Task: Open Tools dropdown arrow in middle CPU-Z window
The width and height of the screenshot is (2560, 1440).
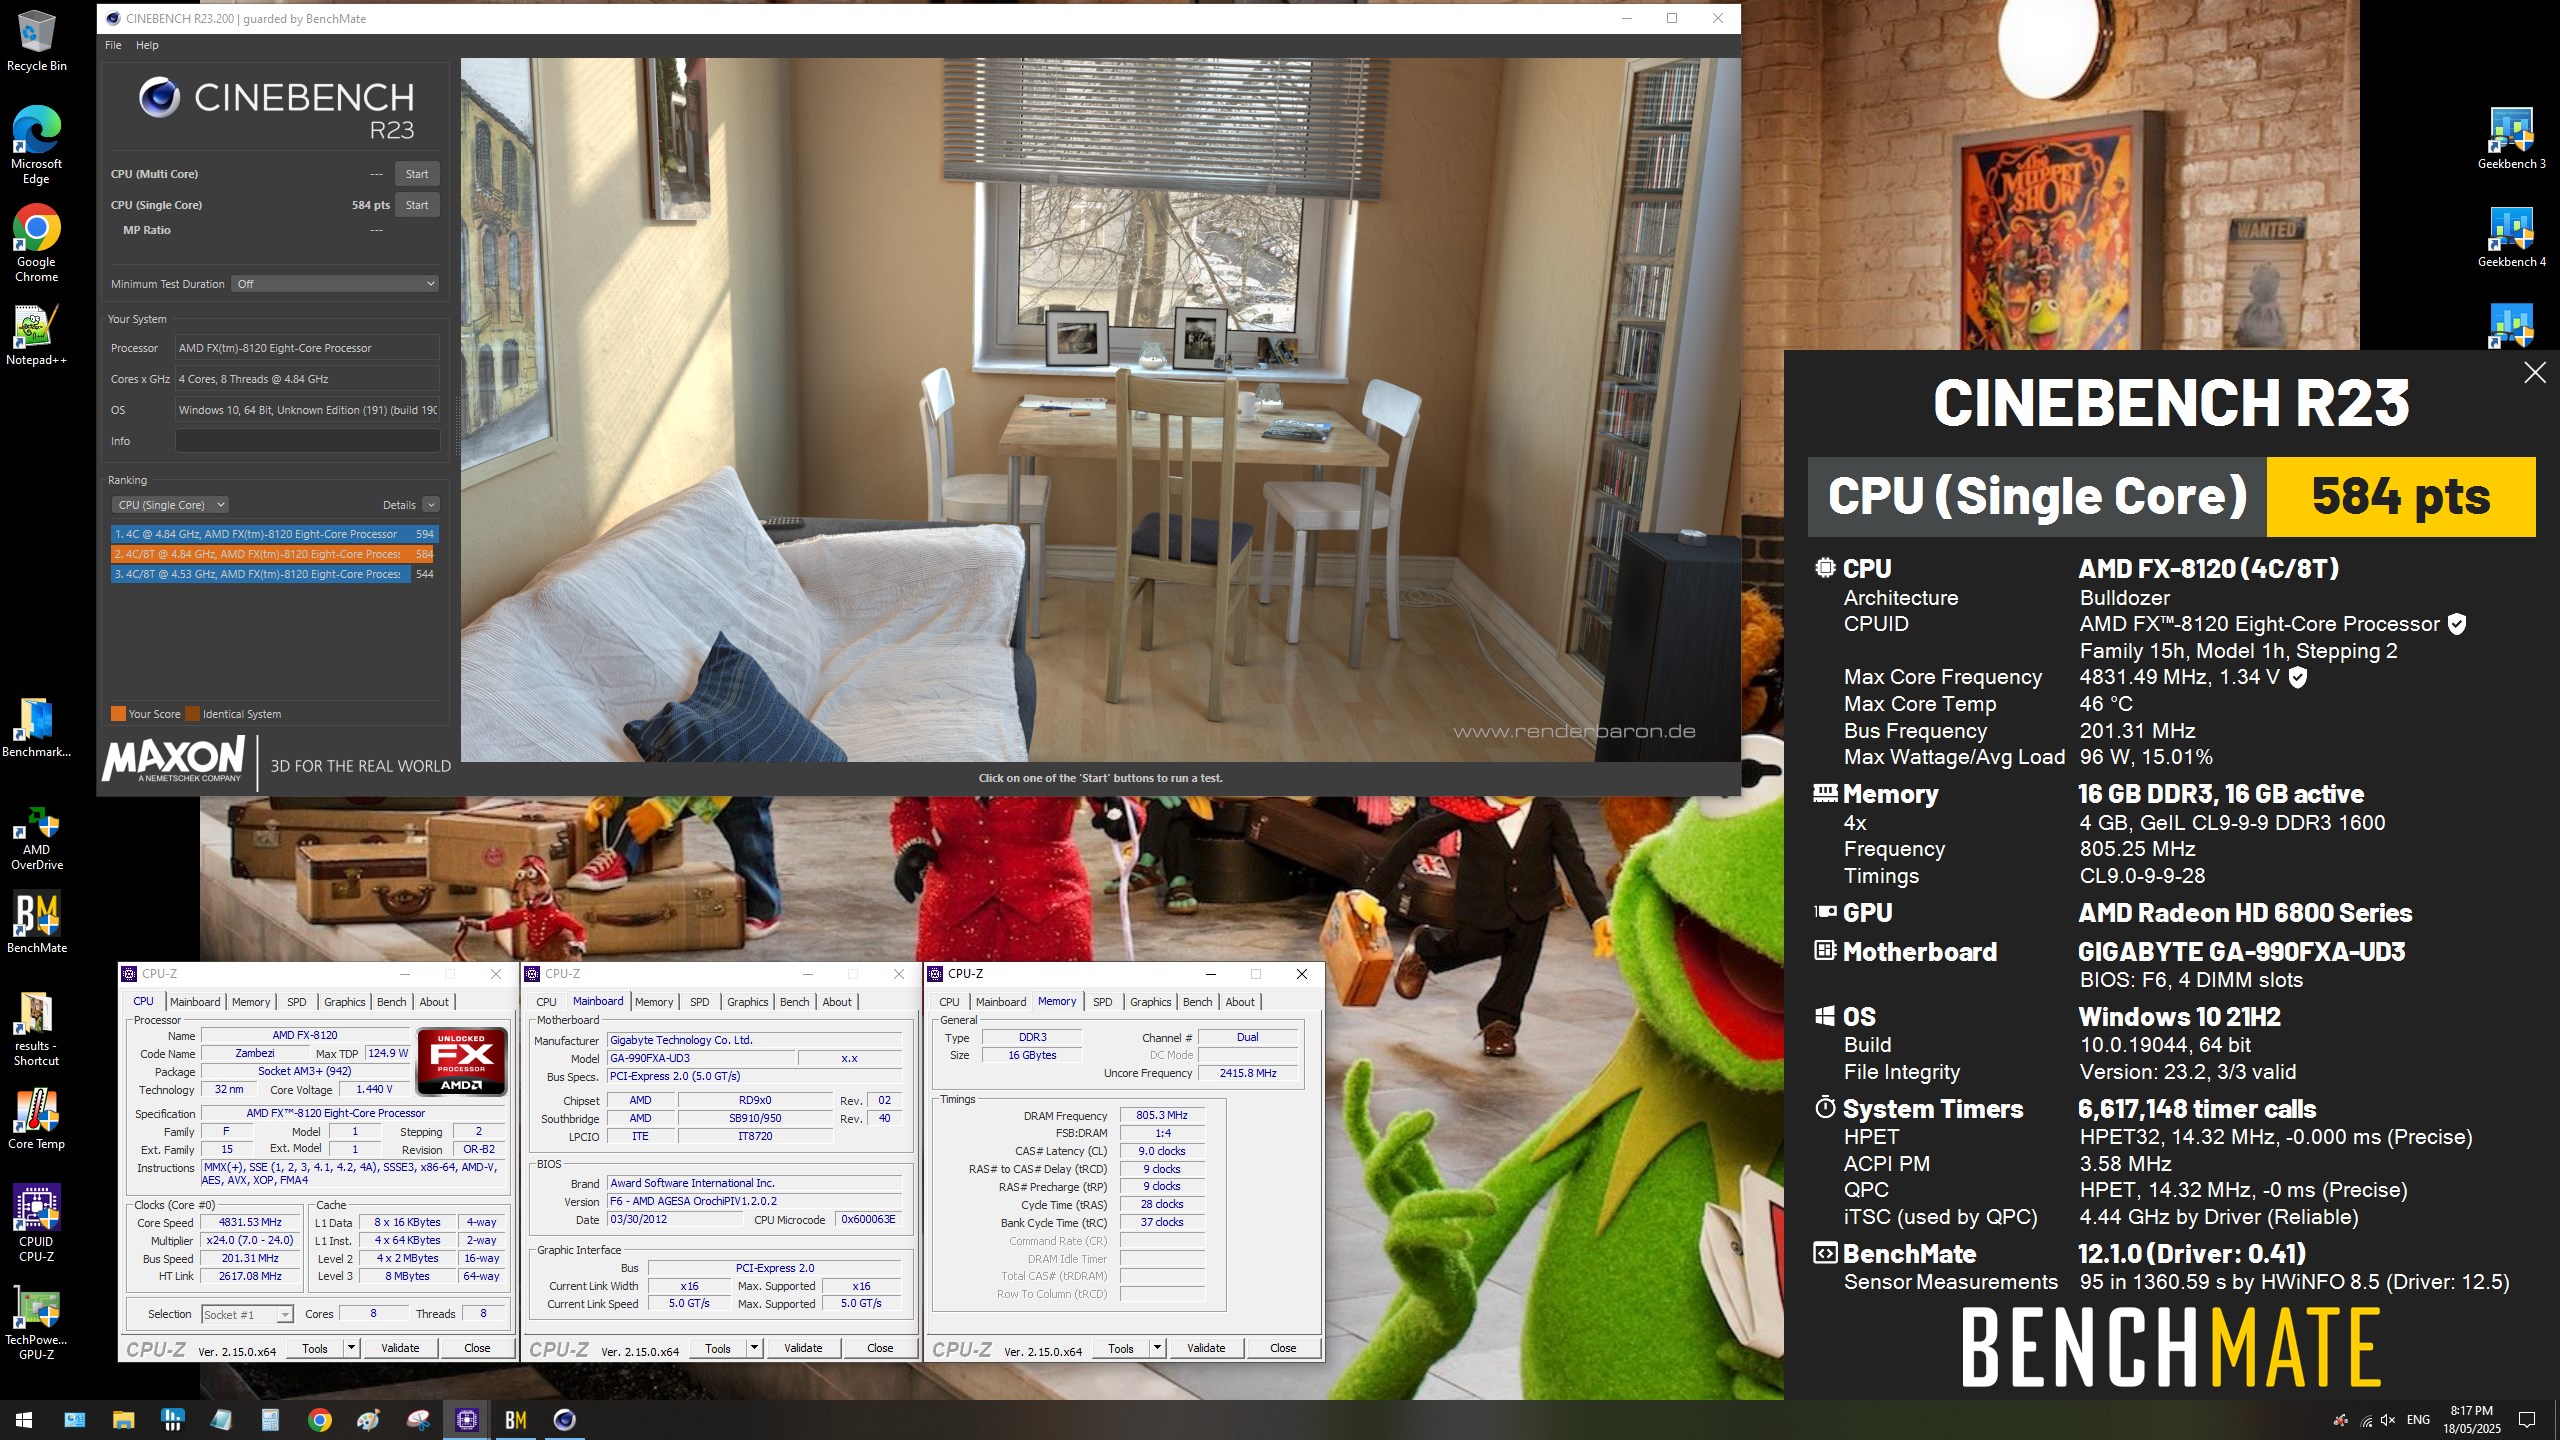Action: point(754,1348)
